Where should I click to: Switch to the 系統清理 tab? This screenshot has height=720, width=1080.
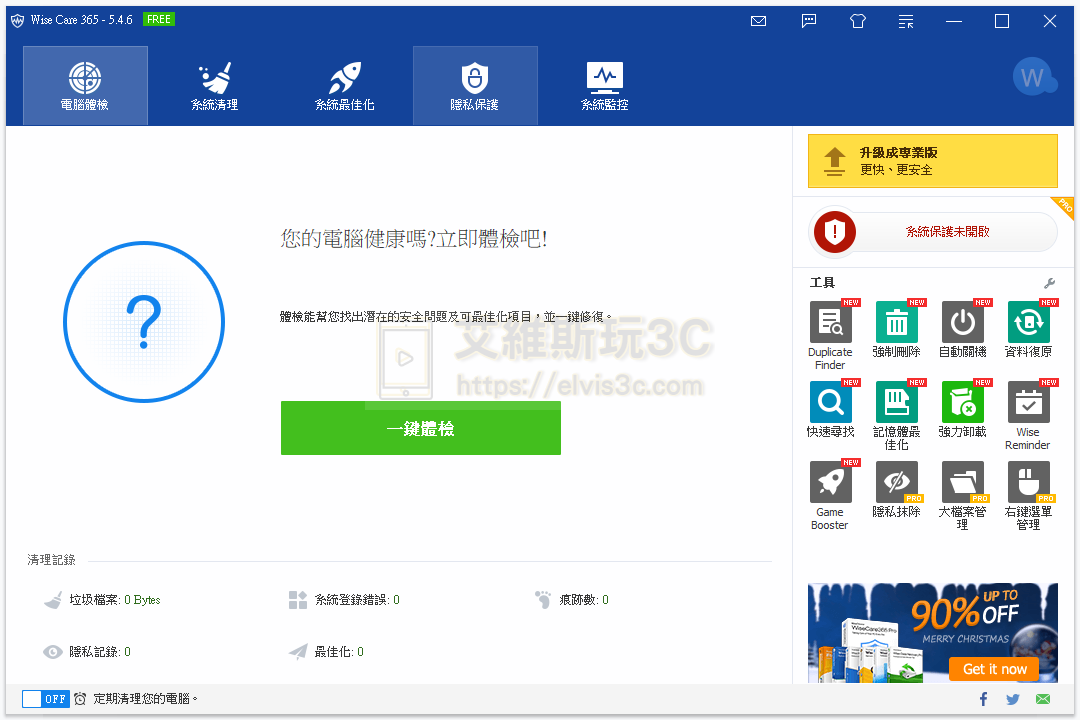tap(215, 85)
